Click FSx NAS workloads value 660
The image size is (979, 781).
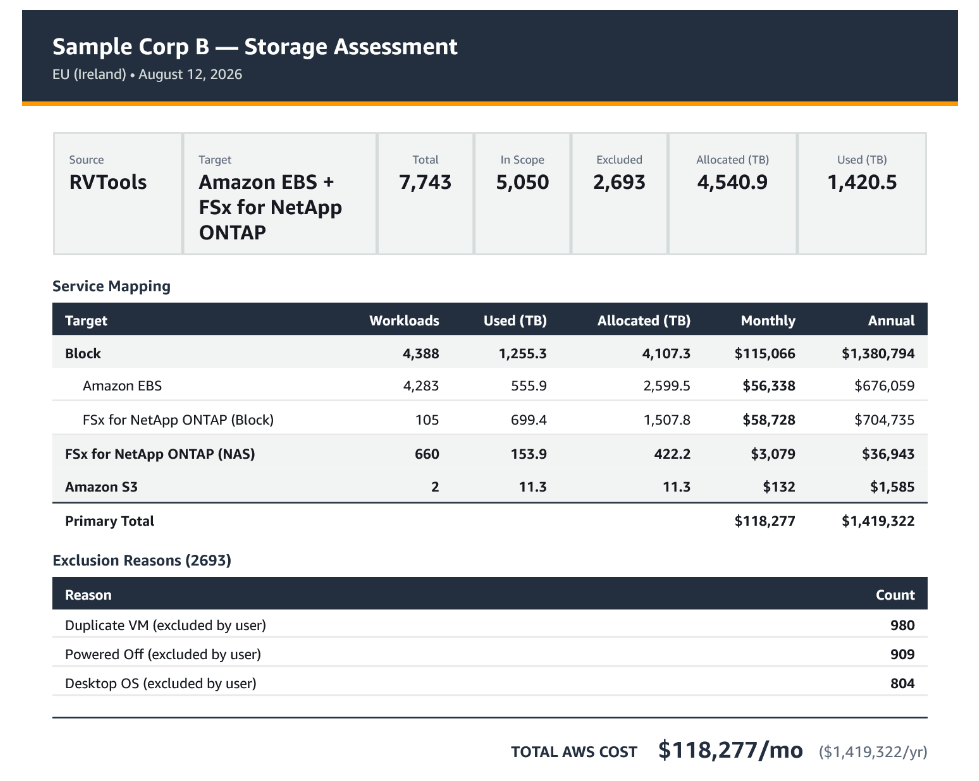[x=427, y=454]
